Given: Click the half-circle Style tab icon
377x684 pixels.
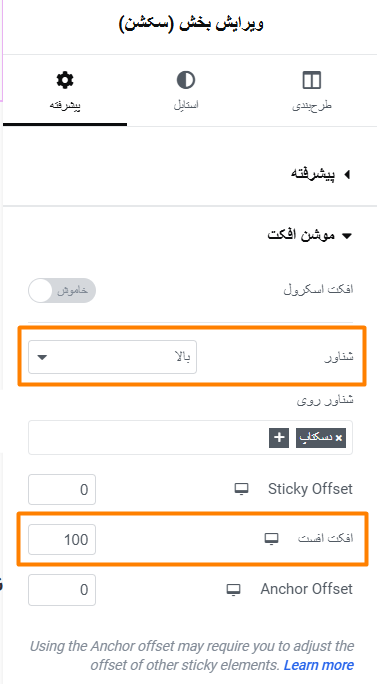Looking at the screenshot, I should [186, 80].
